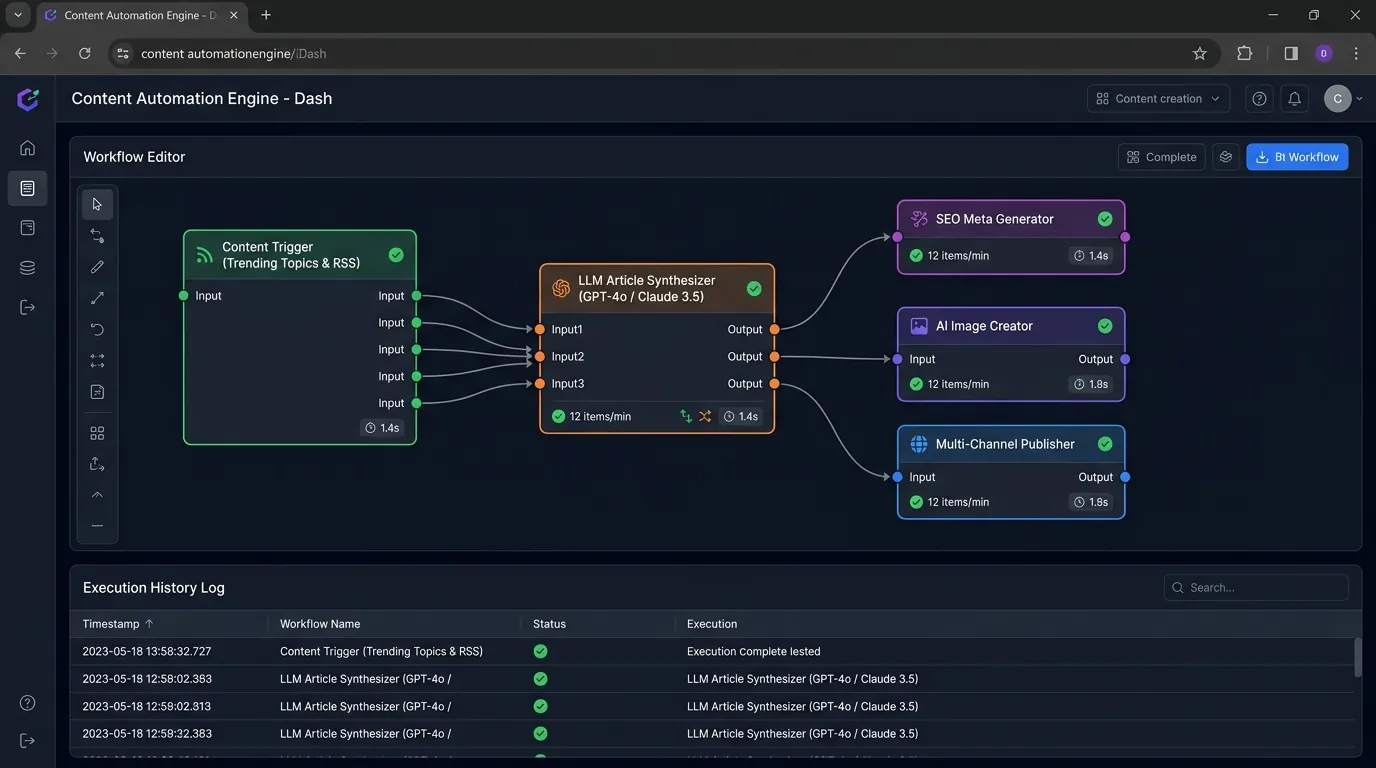
Task: Focus the Execution History search field
Action: coord(1256,588)
